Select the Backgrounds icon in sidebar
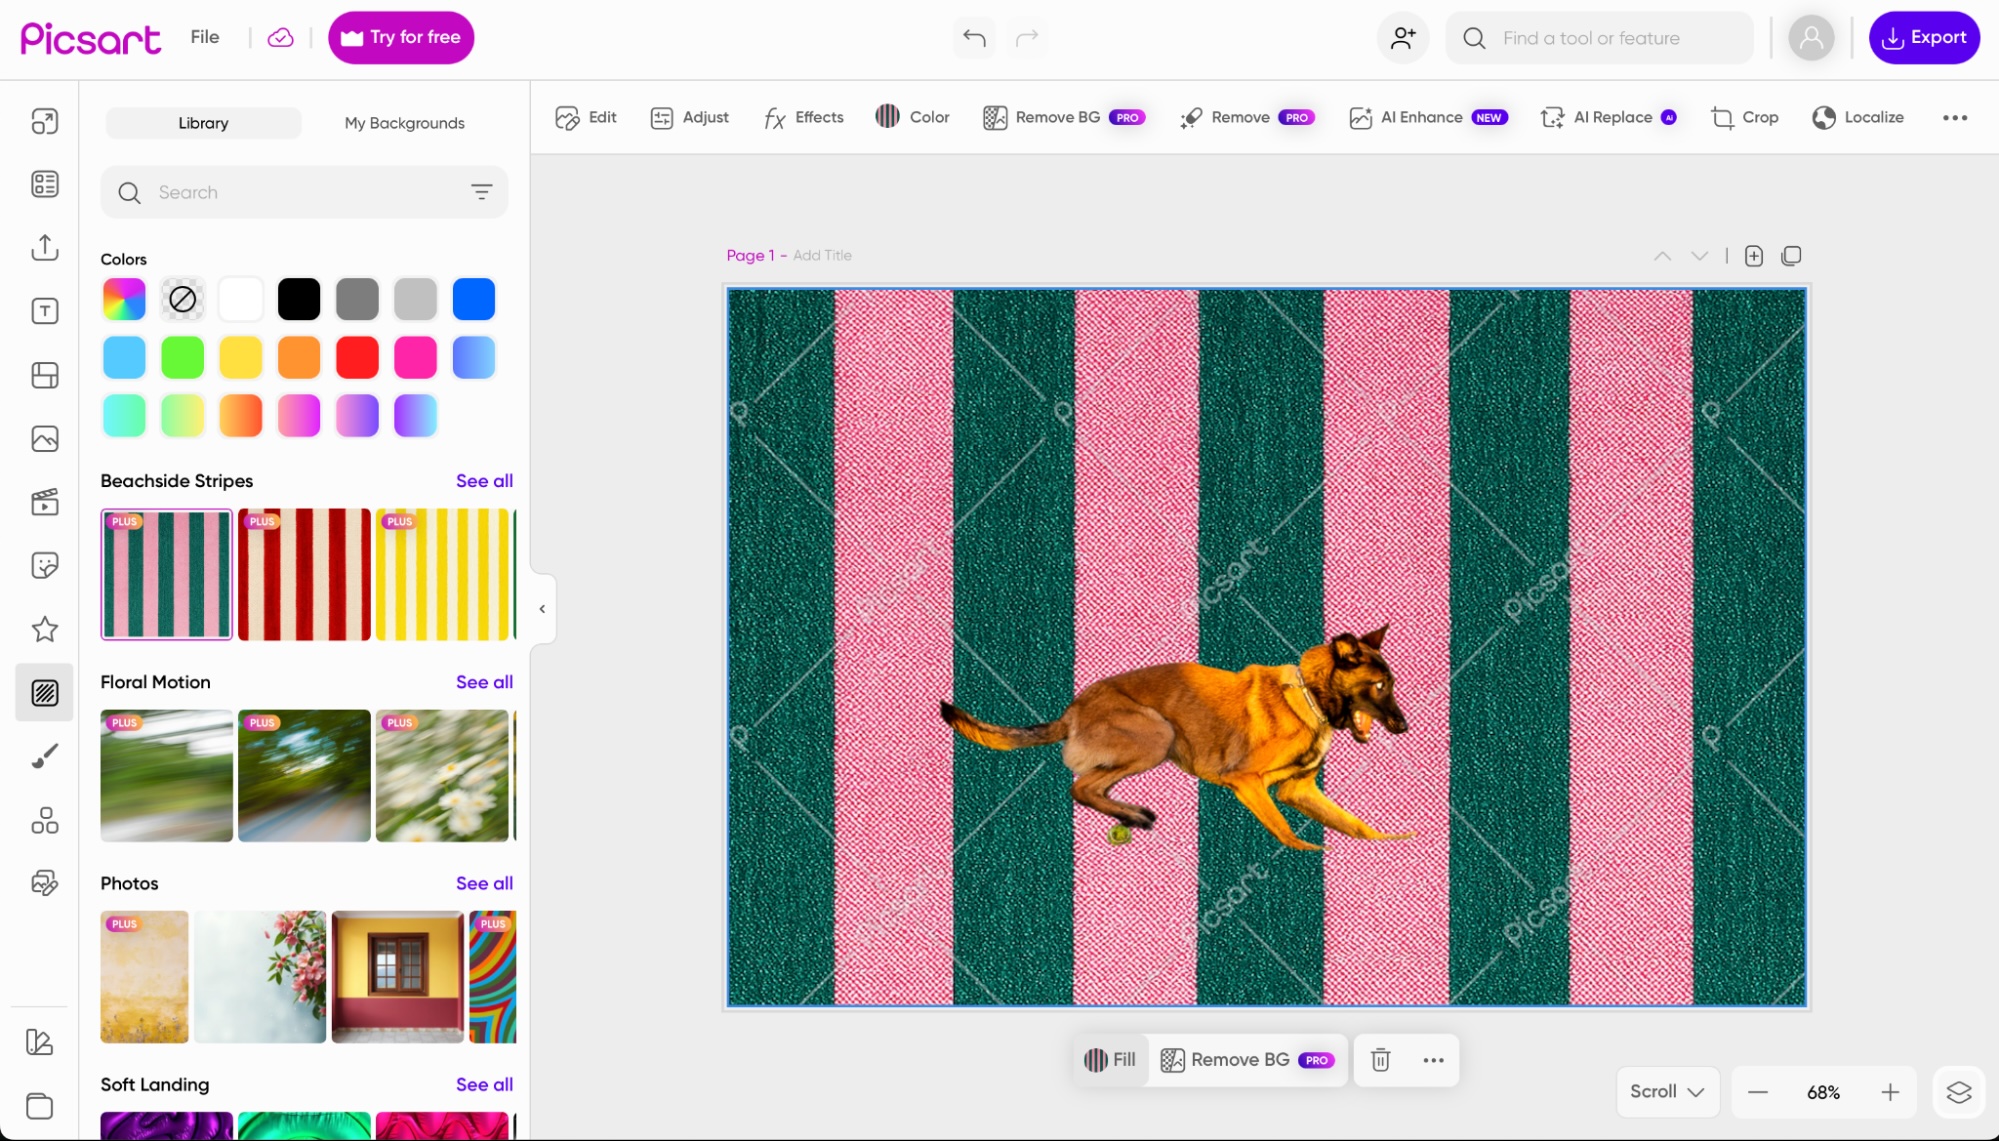This screenshot has height=1141, width=1999. click(x=44, y=692)
